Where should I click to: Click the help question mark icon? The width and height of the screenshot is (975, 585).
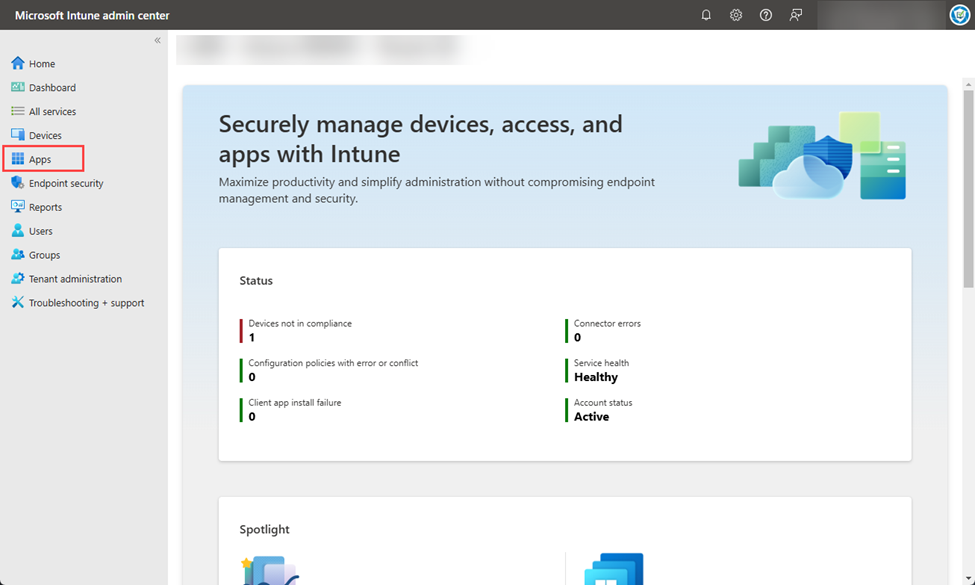tap(766, 15)
